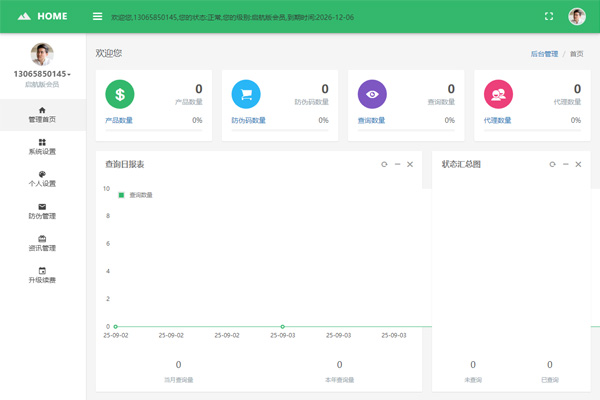Open the 代理数量 link
Viewport: 600px width, 400px height.
(x=497, y=120)
